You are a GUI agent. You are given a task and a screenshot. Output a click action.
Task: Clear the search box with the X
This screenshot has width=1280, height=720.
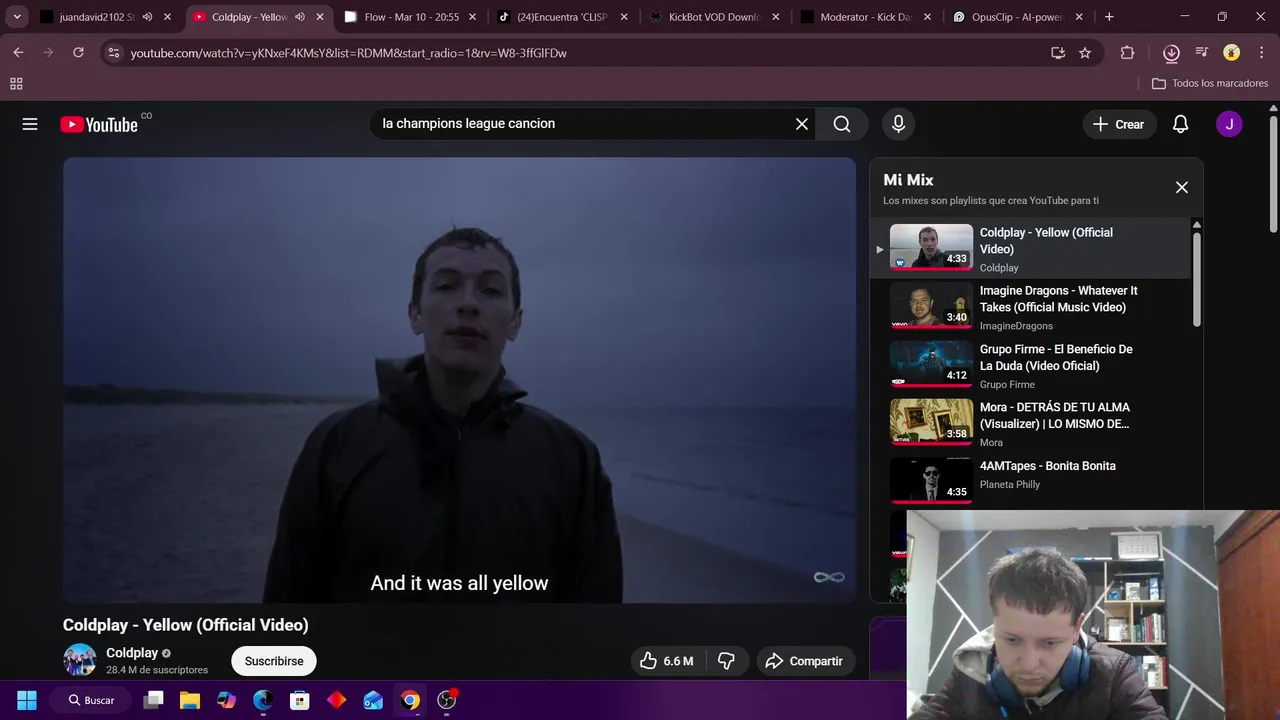click(x=801, y=124)
